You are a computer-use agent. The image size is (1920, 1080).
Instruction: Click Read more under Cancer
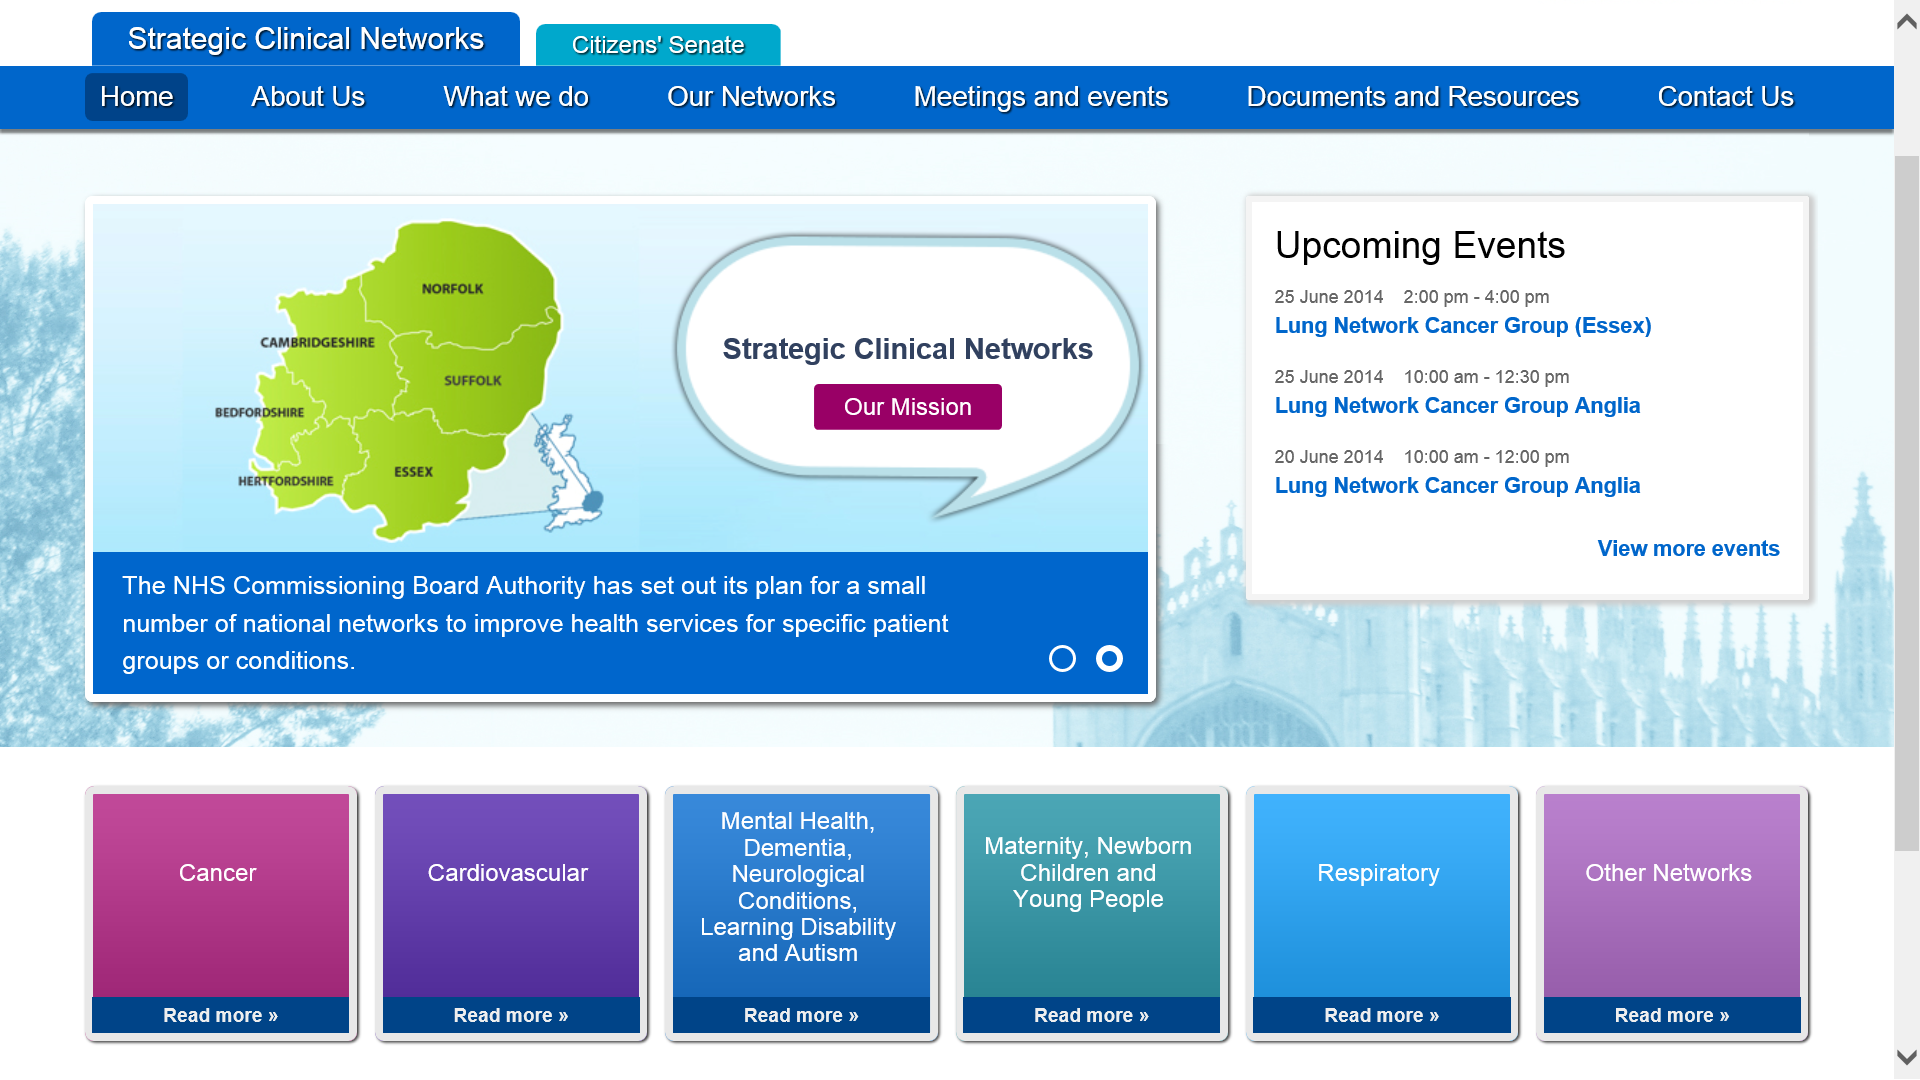pos(220,1015)
